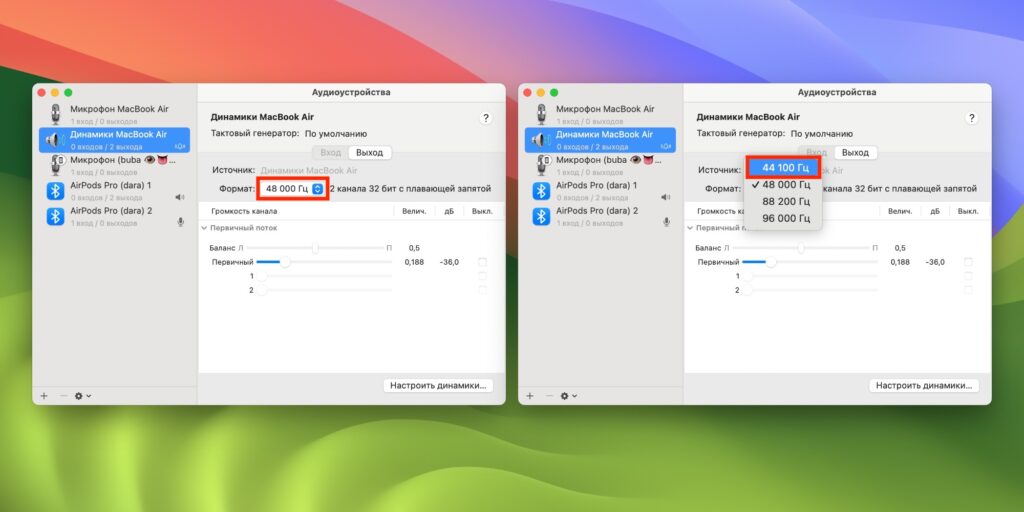Select AirPods Pro (dara) 1 row, left window

114,191
